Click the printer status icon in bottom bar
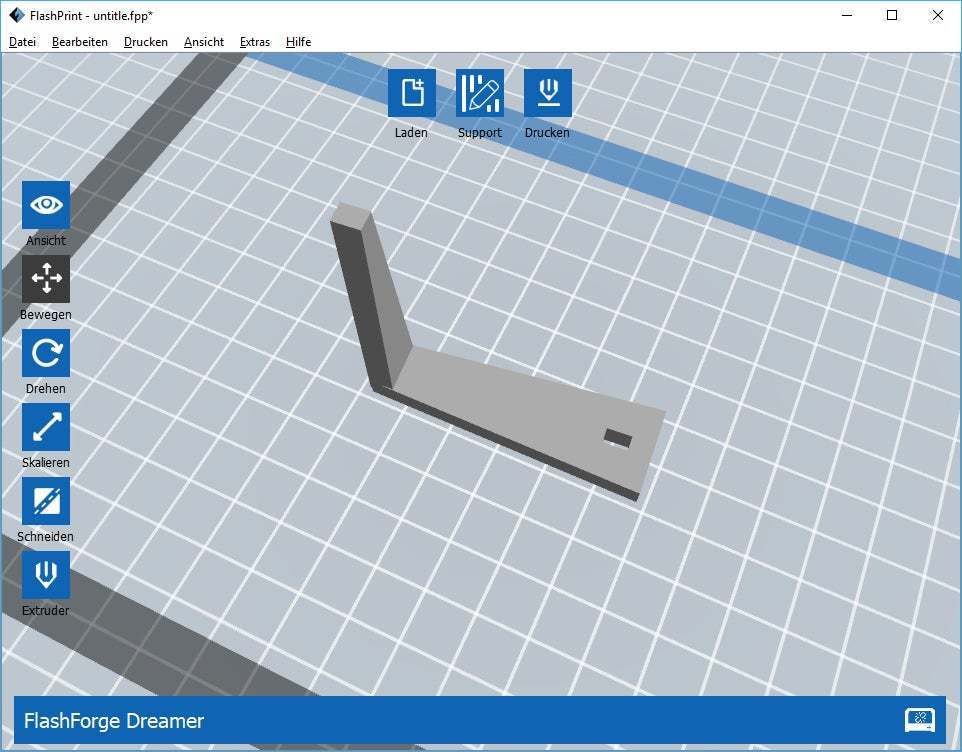 920,720
